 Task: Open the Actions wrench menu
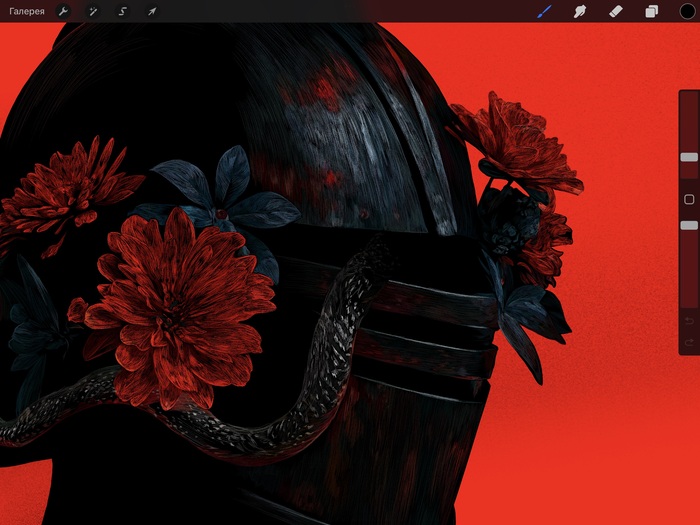click(63, 11)
